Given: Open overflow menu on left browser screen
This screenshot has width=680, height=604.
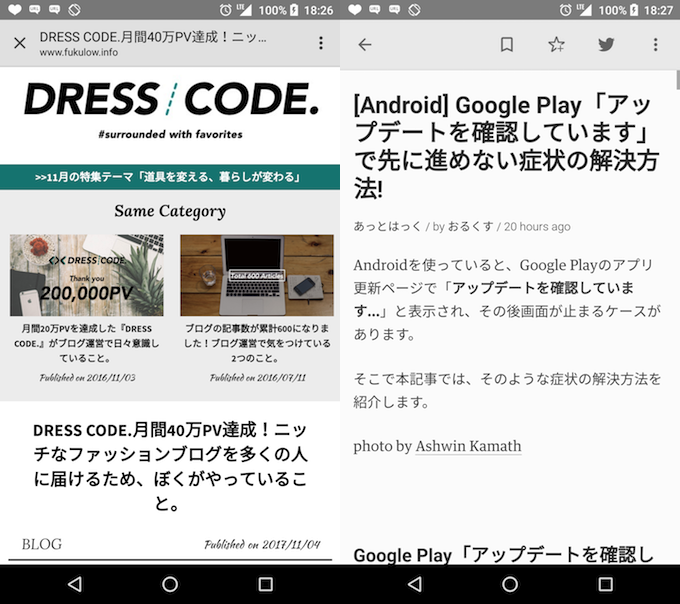Looking at the screenshot, I should tap(321, 43).
